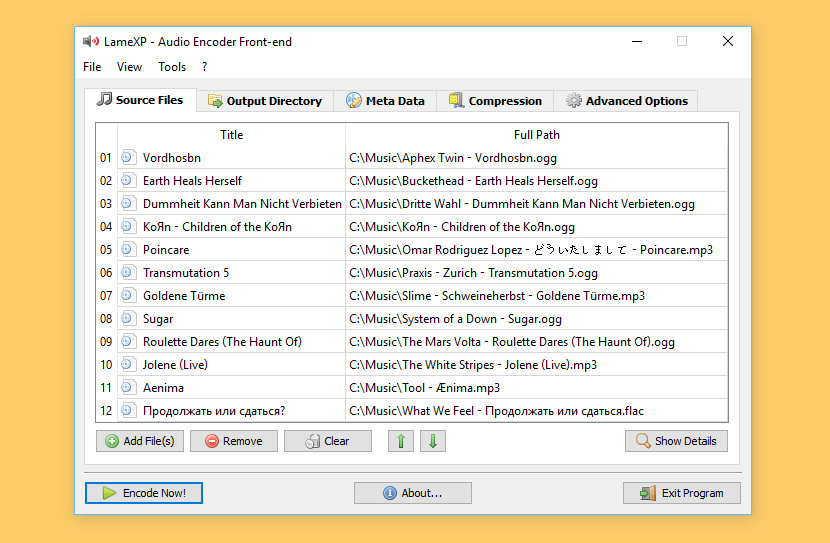This screenshot has height=543, width=830.
Task: Click the audio file icon beside Vordhosbn
Action: (128, 158)
